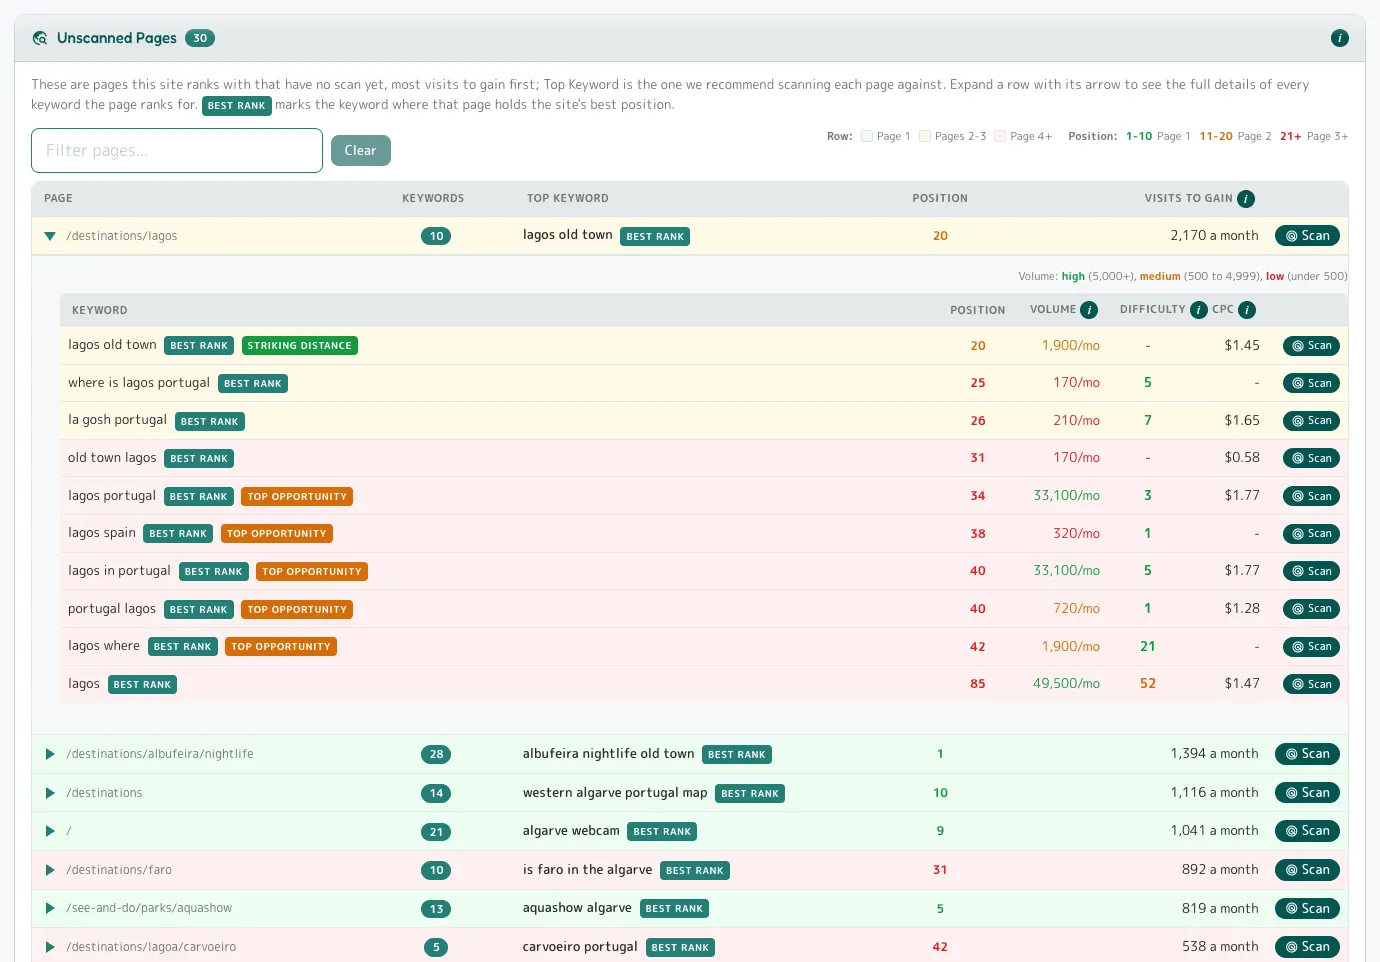This screenshot has width=1380, height=962.
Task: Focus the Filter pages input field
Action: [177, 150]
